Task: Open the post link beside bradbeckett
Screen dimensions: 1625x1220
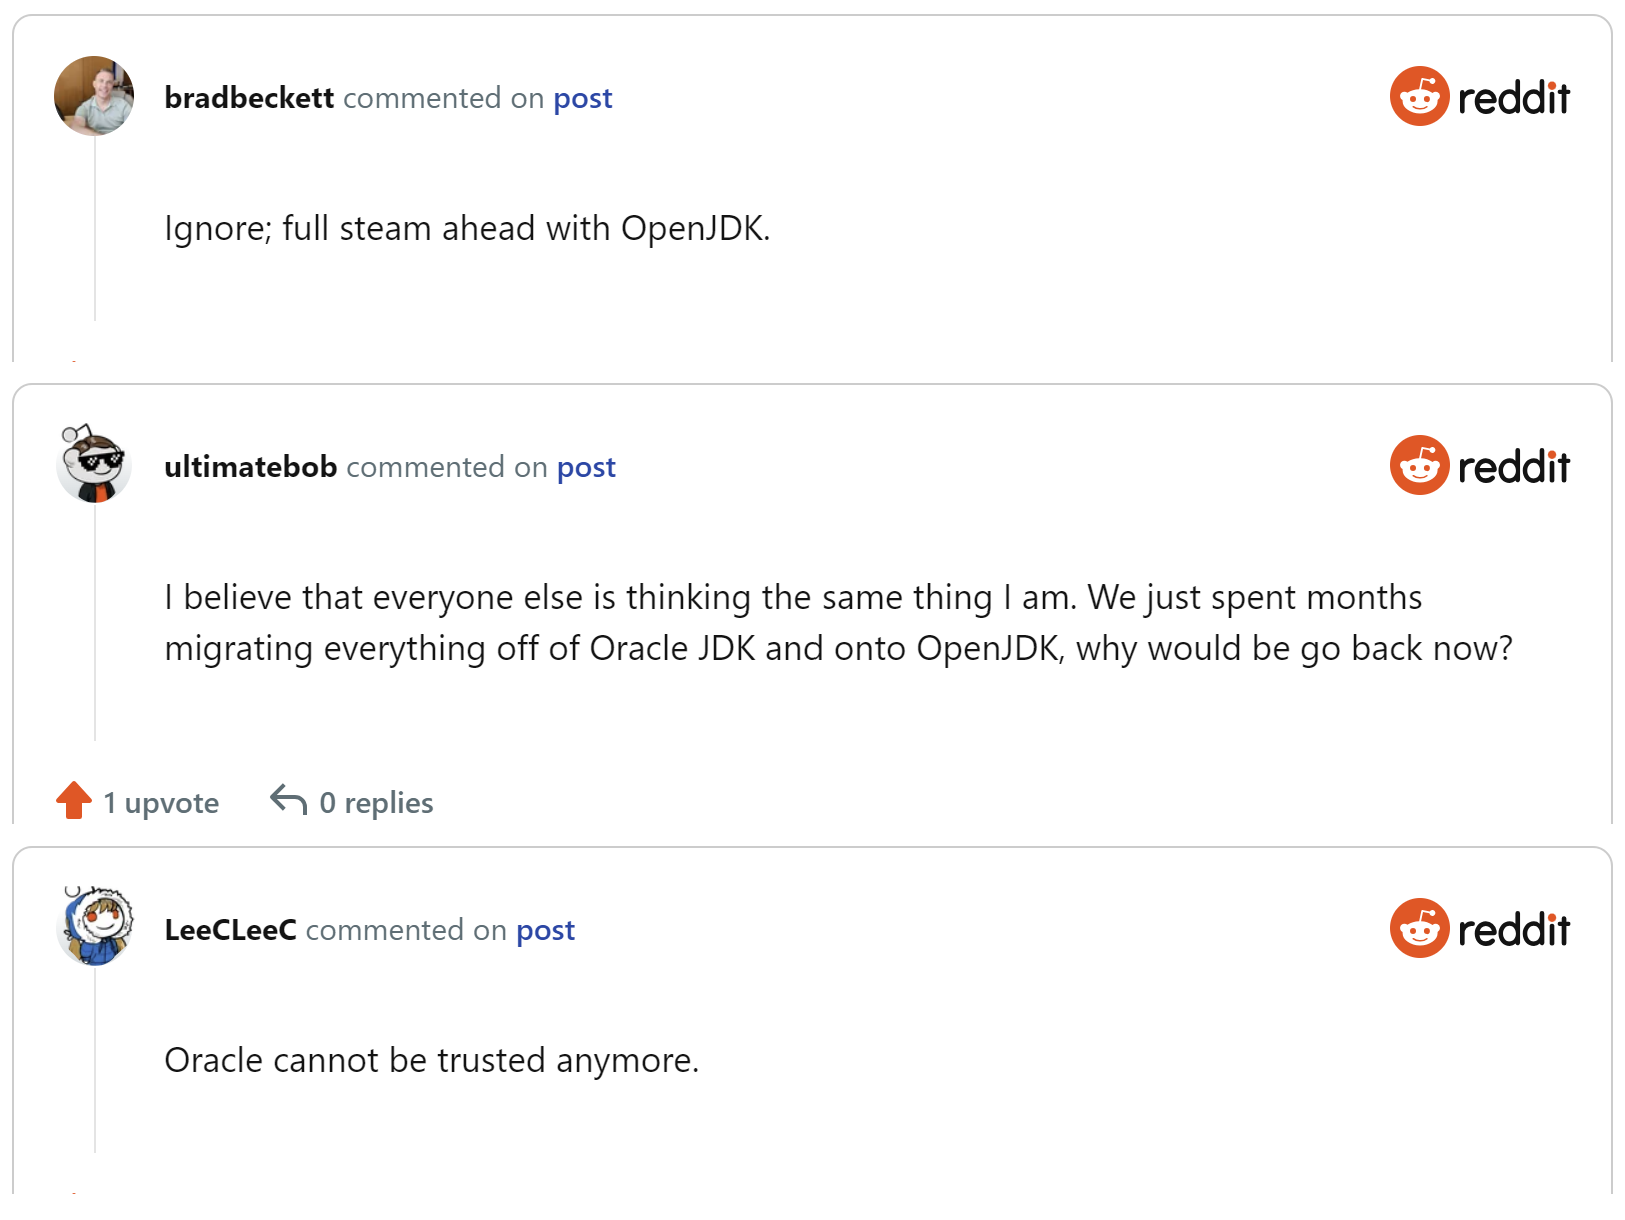Action: pyautogui.click(x=582, y=98)
